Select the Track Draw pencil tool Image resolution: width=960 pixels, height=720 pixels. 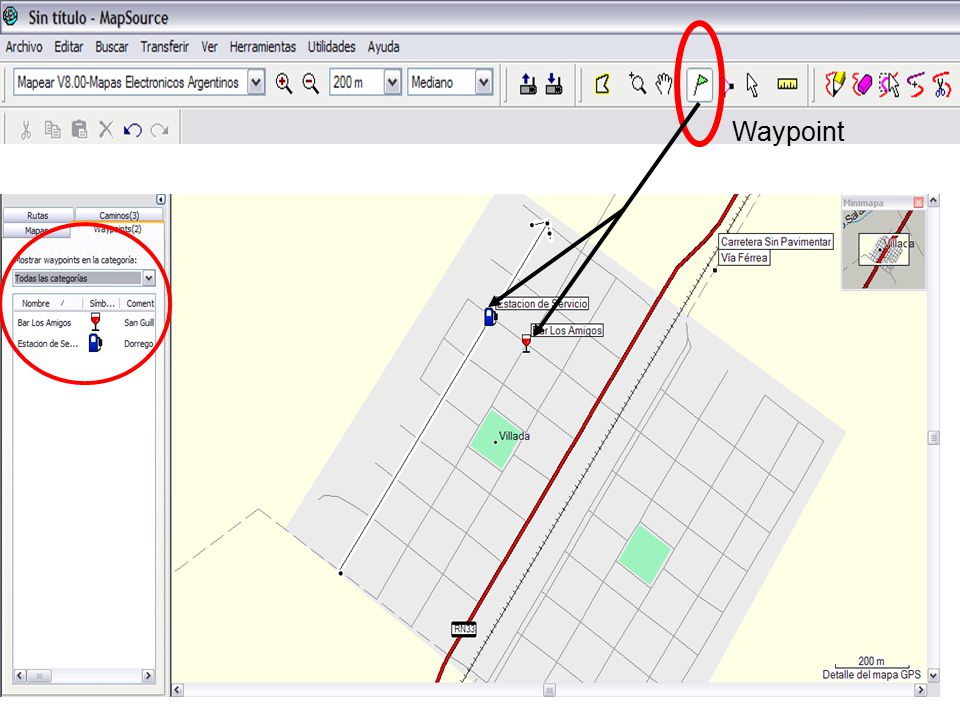click(834, 84)
